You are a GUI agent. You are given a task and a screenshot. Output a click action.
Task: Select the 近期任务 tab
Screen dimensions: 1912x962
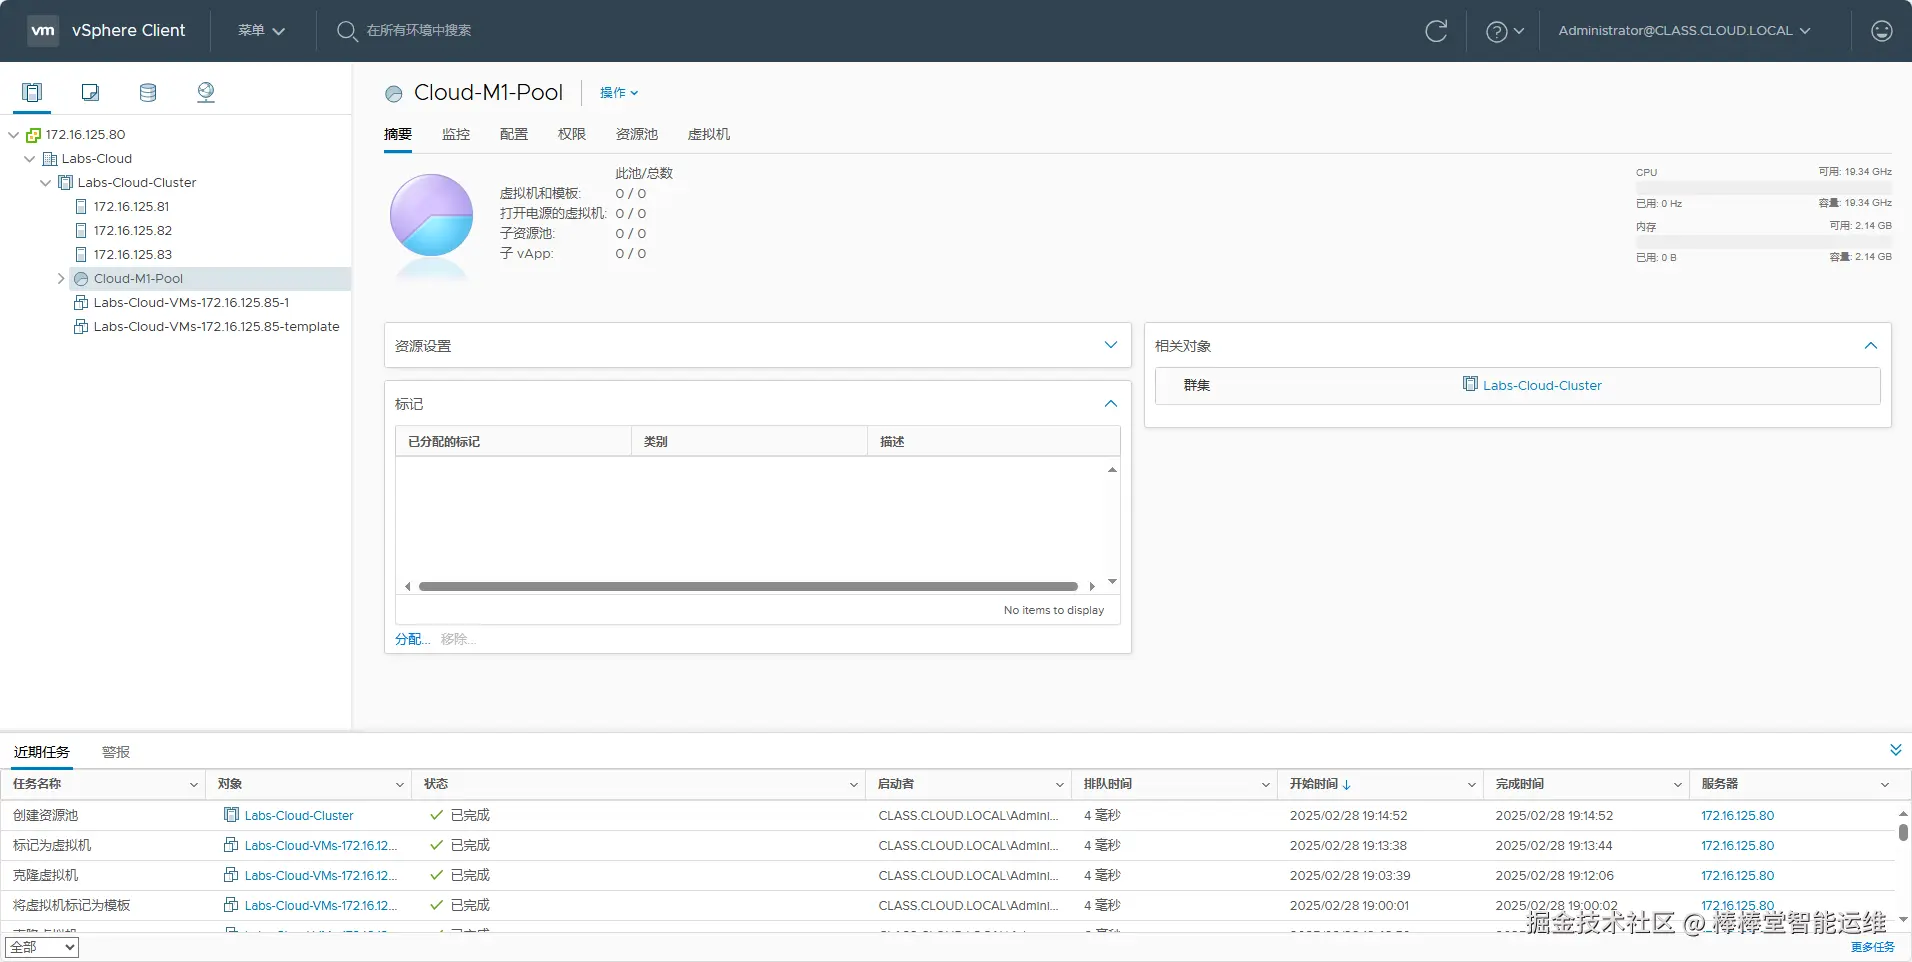pyautogui.click(x=42, y=752)
